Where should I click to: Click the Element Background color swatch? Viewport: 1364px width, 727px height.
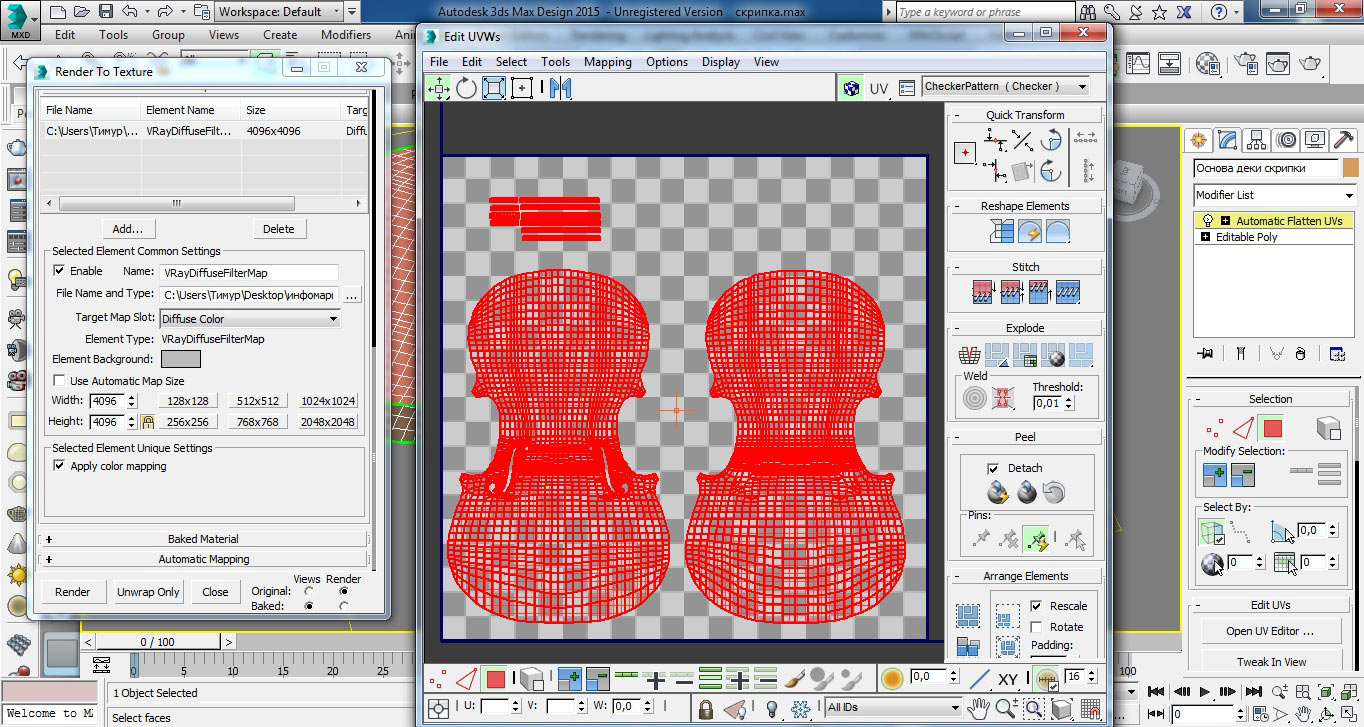[180, 359]
